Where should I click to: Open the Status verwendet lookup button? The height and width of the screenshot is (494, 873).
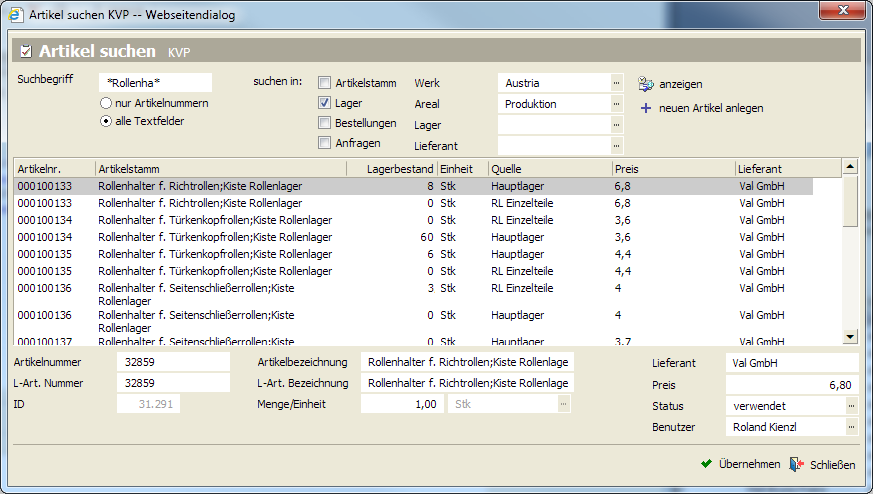[x=851, y=406]
